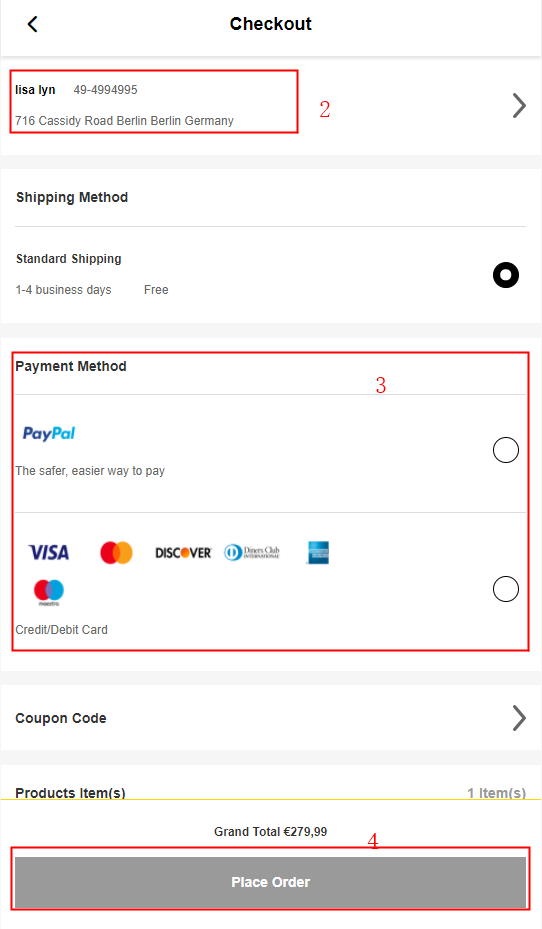
Task: Choose Credit/Debit Card radio button
Action: pos(506,589)
